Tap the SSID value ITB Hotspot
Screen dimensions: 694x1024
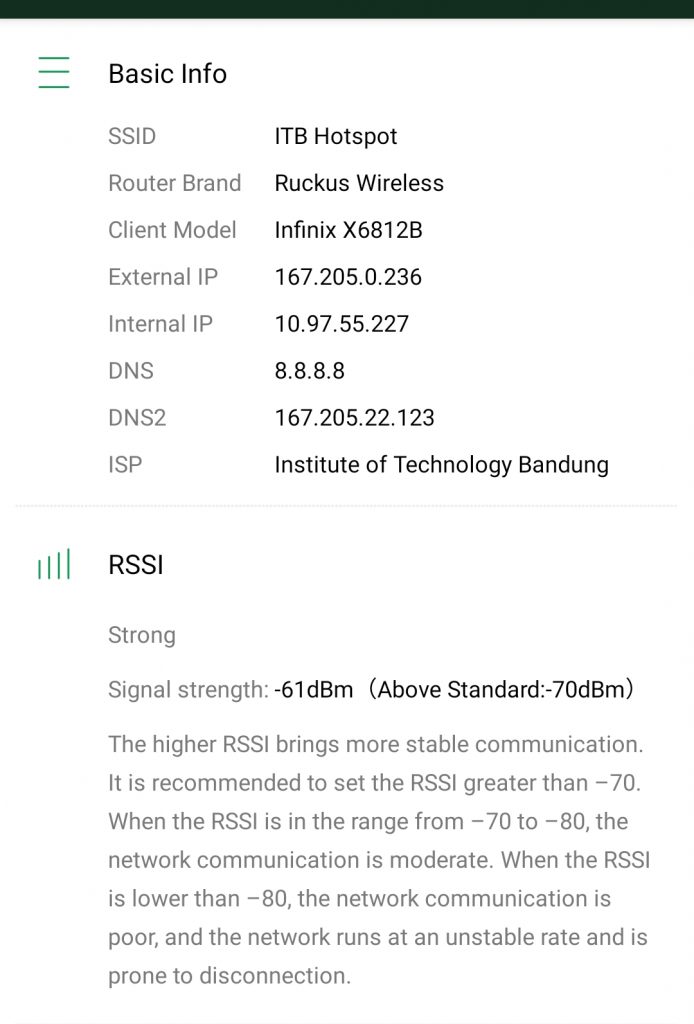(336, 136)
